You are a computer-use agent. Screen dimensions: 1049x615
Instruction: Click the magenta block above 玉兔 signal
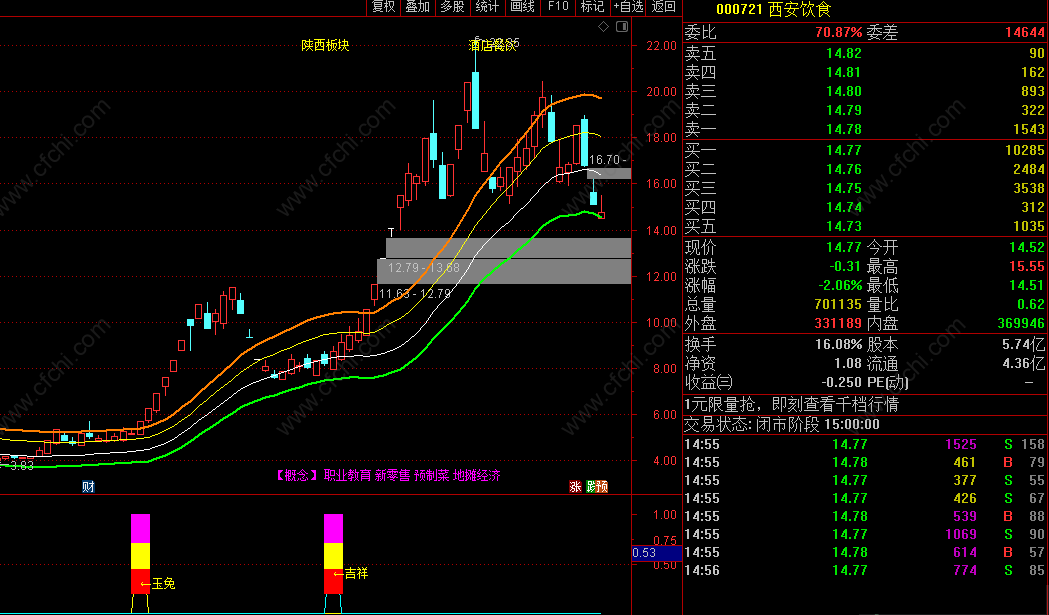tap(140, 529)
